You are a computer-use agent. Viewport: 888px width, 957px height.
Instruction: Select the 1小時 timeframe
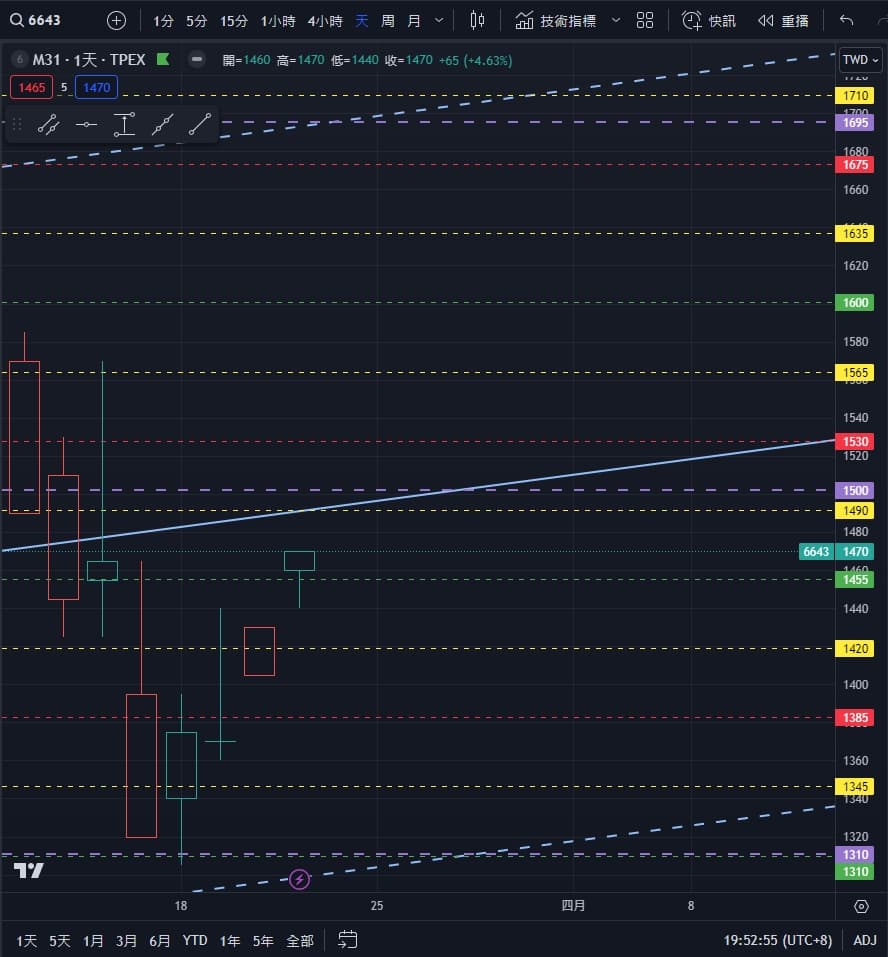tap(277, 20)
